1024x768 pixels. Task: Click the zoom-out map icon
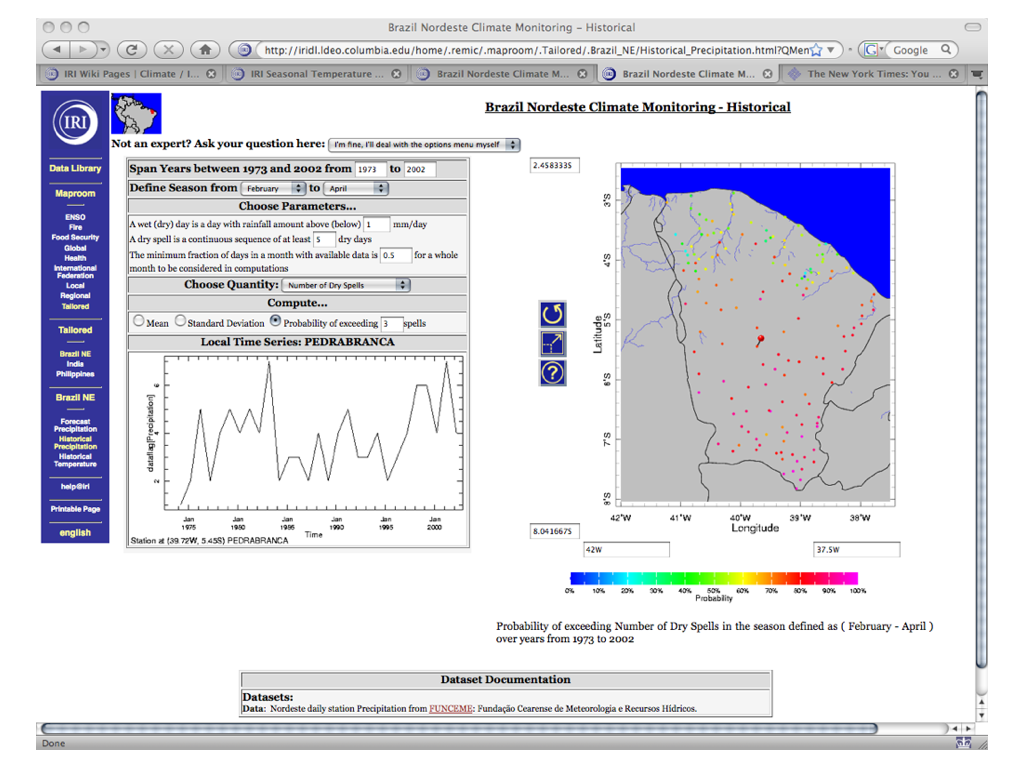552,343
